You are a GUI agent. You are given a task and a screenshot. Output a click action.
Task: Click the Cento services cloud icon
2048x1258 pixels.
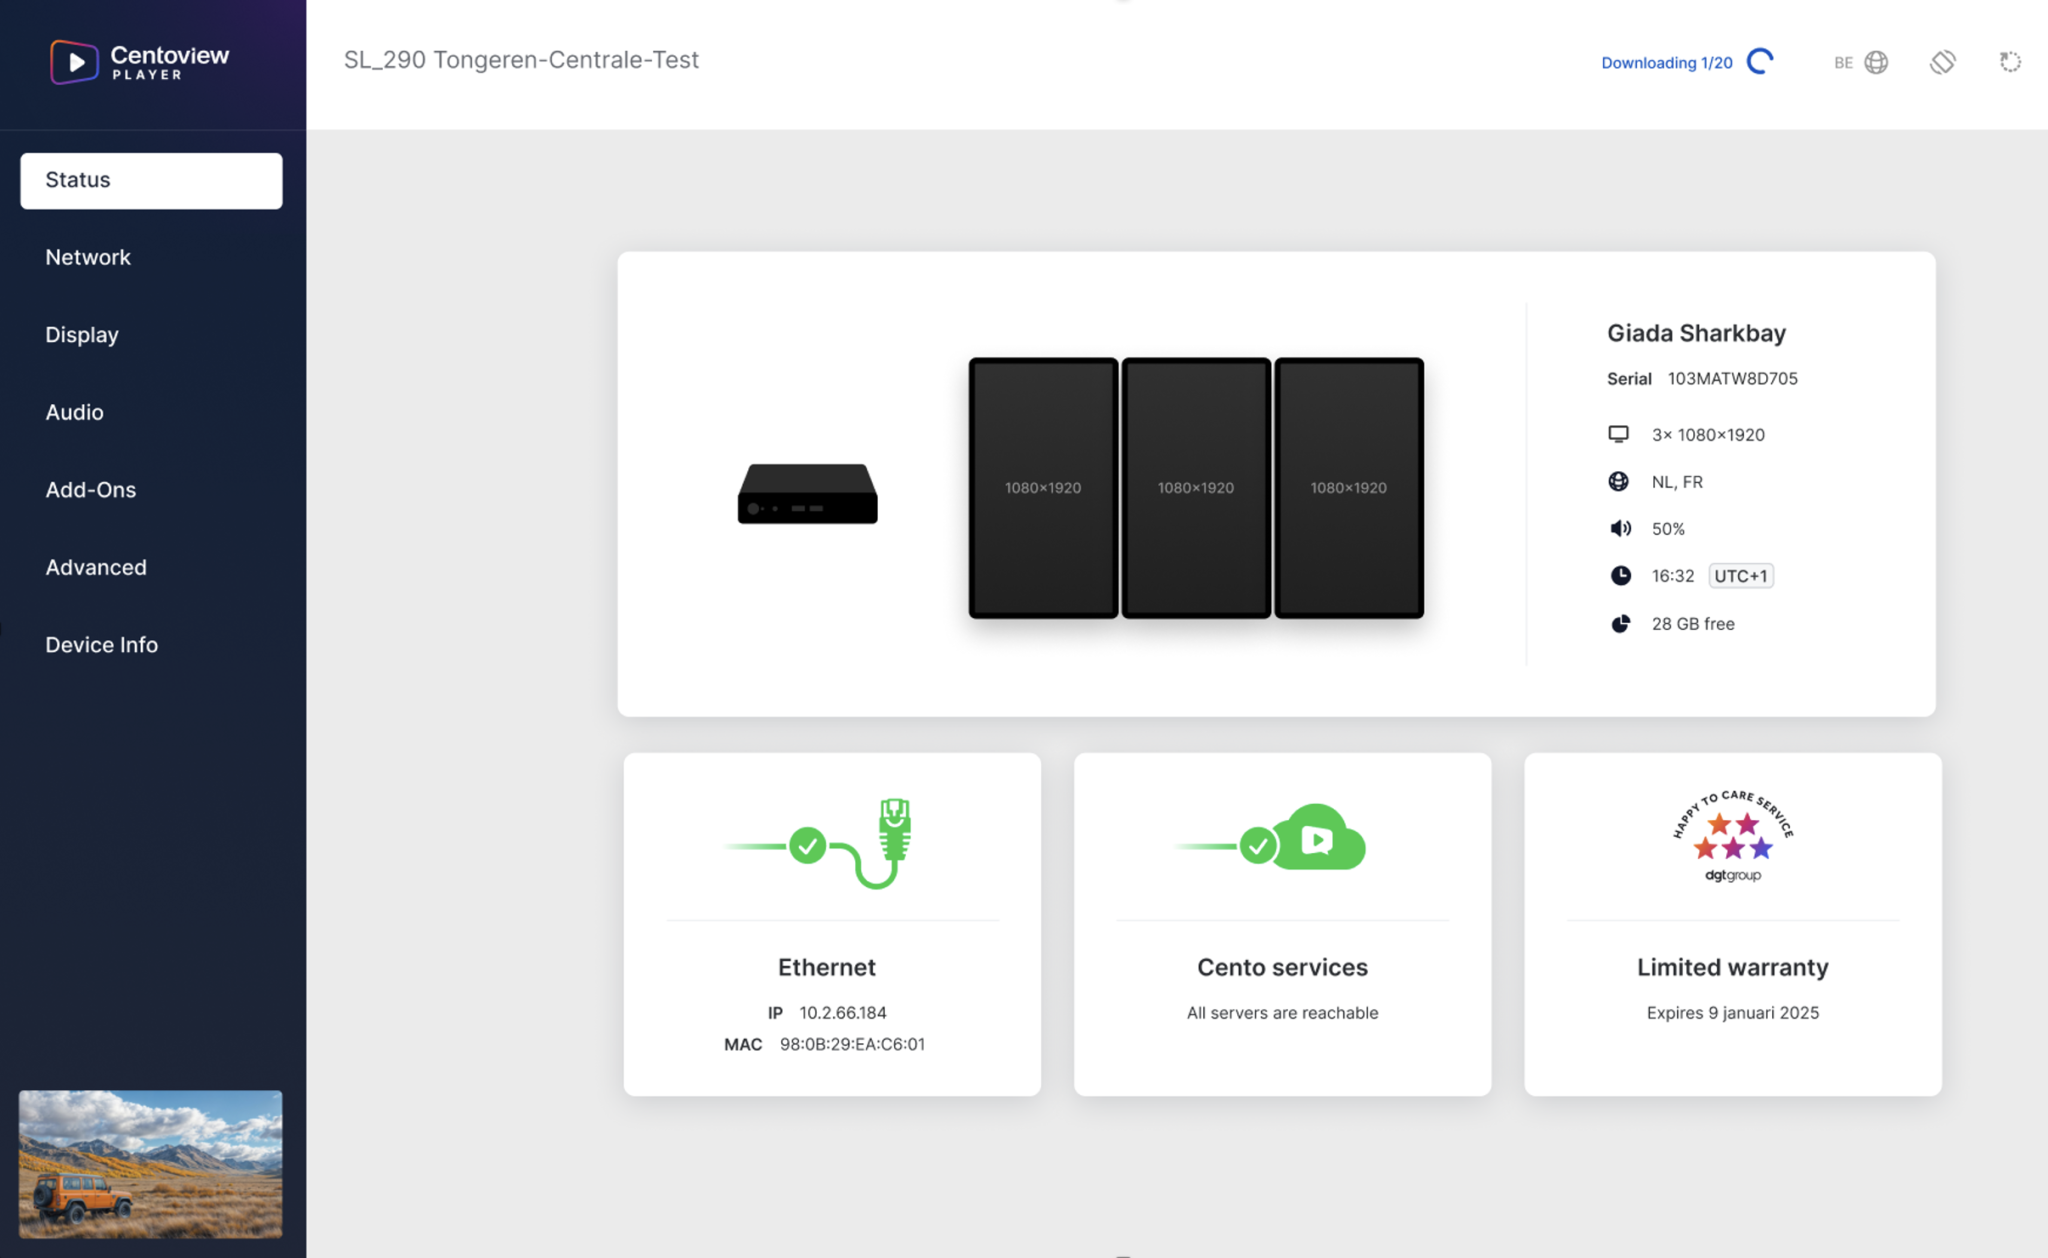tap(1317, 838)
